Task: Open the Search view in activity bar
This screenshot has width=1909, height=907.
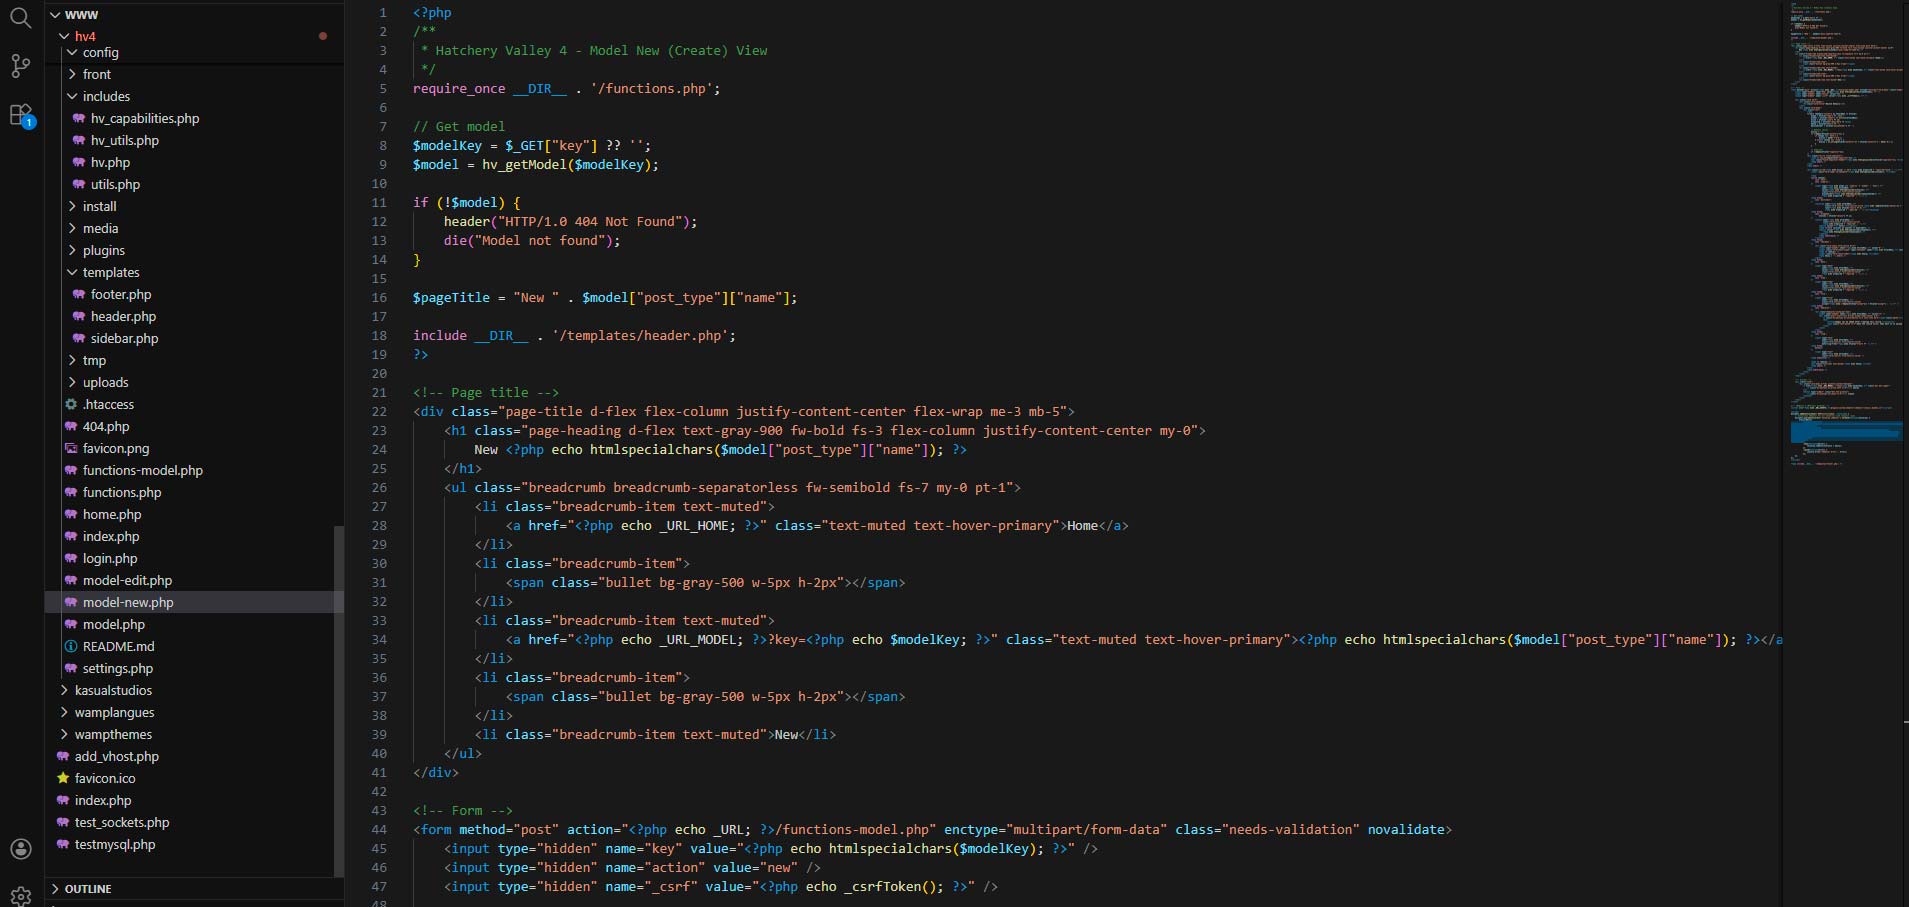Action: tap(20, 17)
